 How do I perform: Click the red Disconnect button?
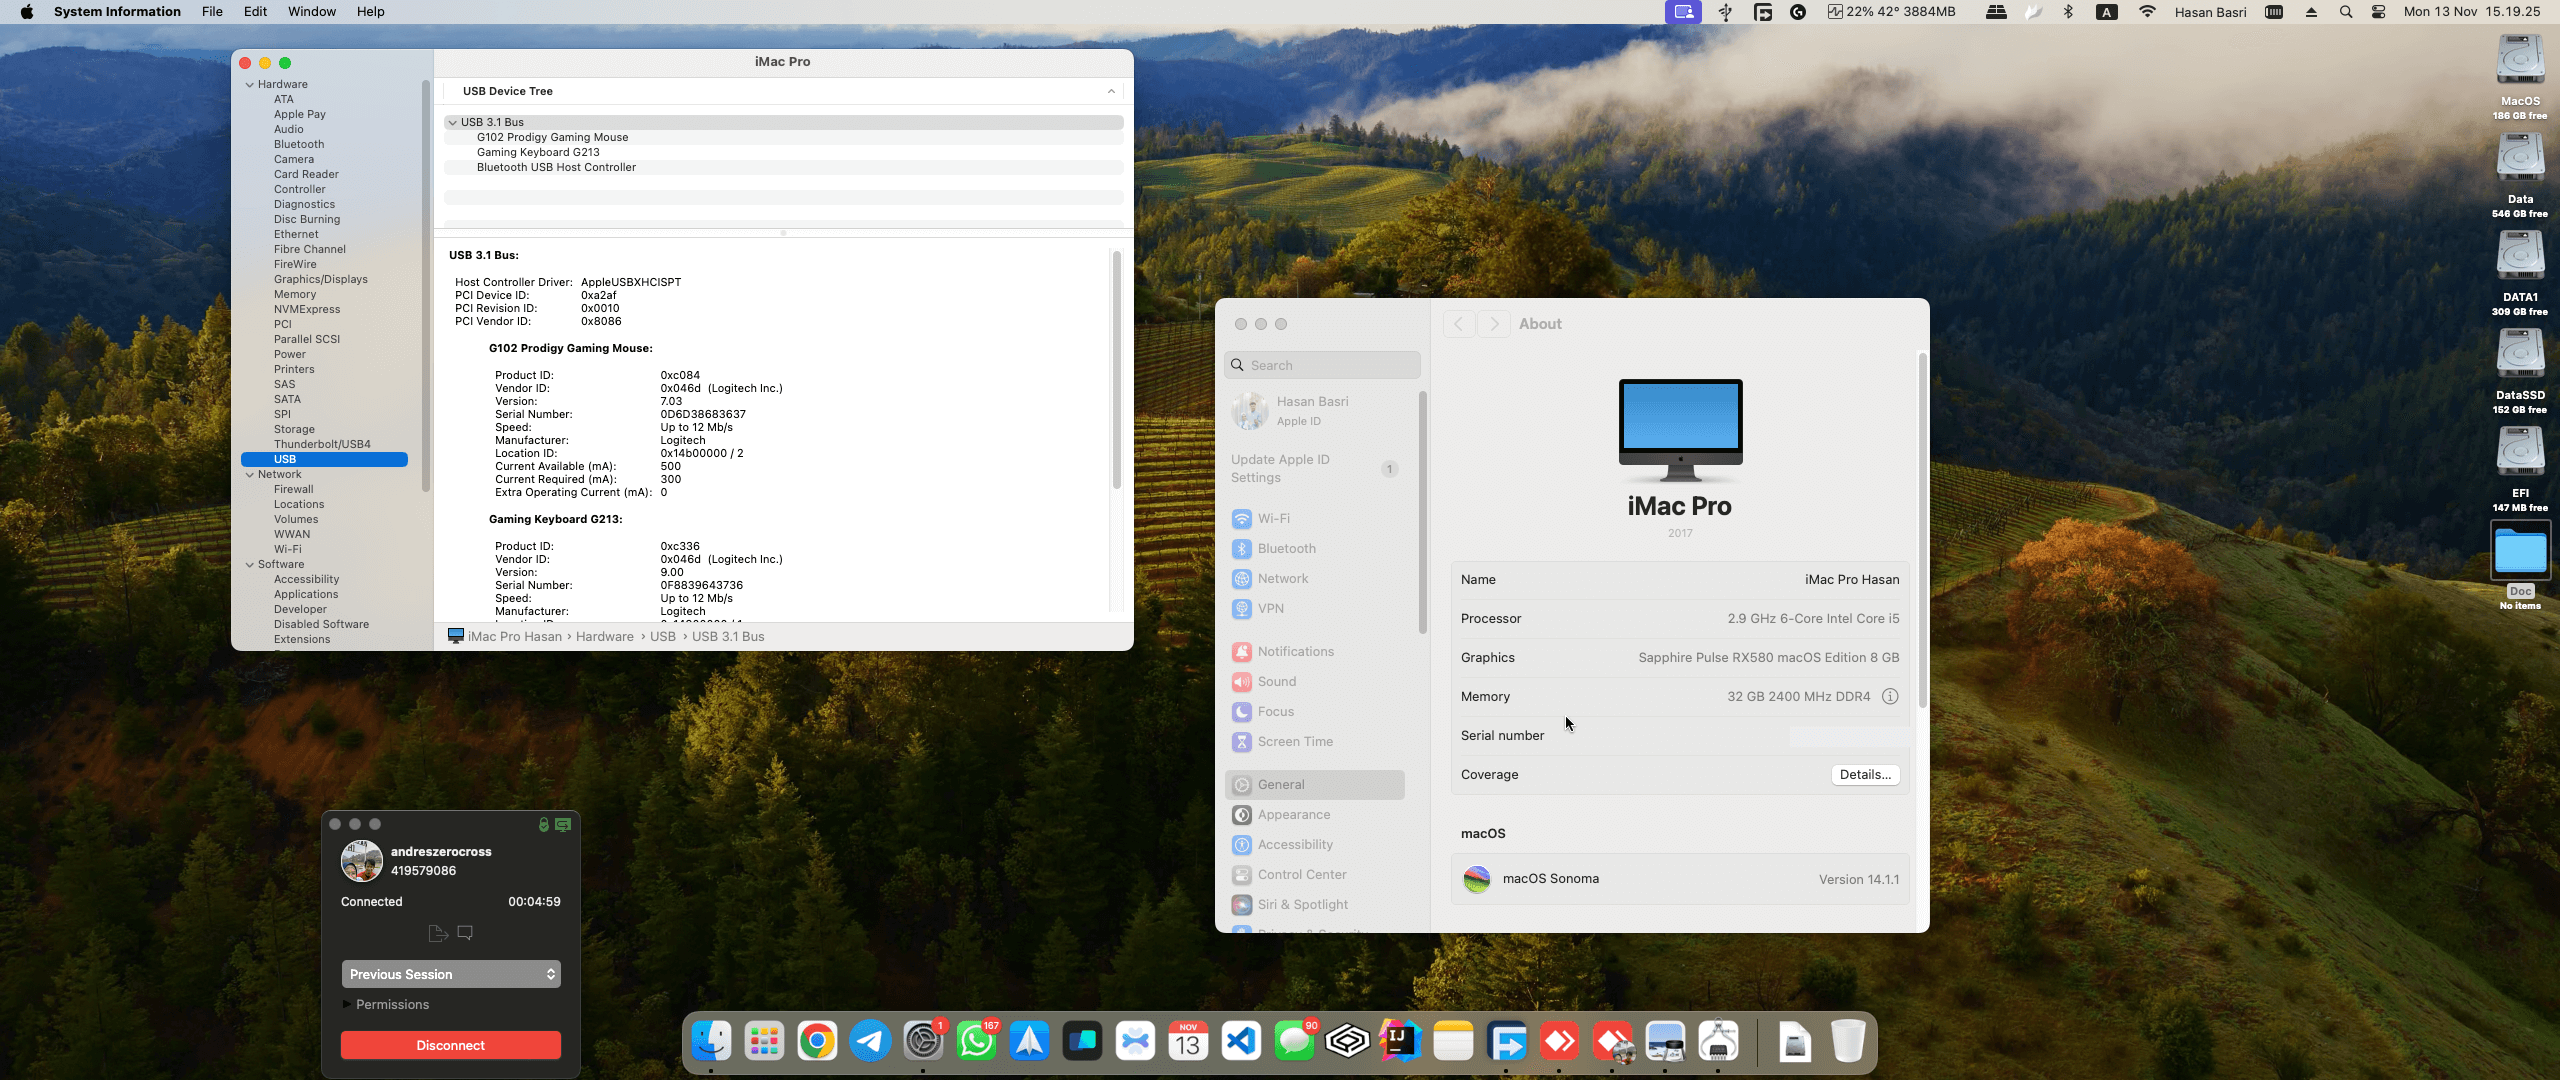[x=451, y=1045]
